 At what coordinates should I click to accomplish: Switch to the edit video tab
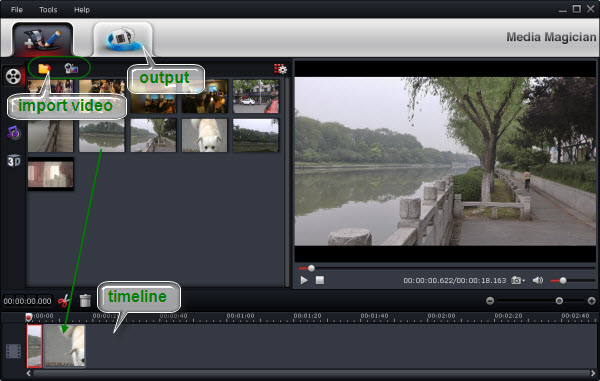coord(42,39)
